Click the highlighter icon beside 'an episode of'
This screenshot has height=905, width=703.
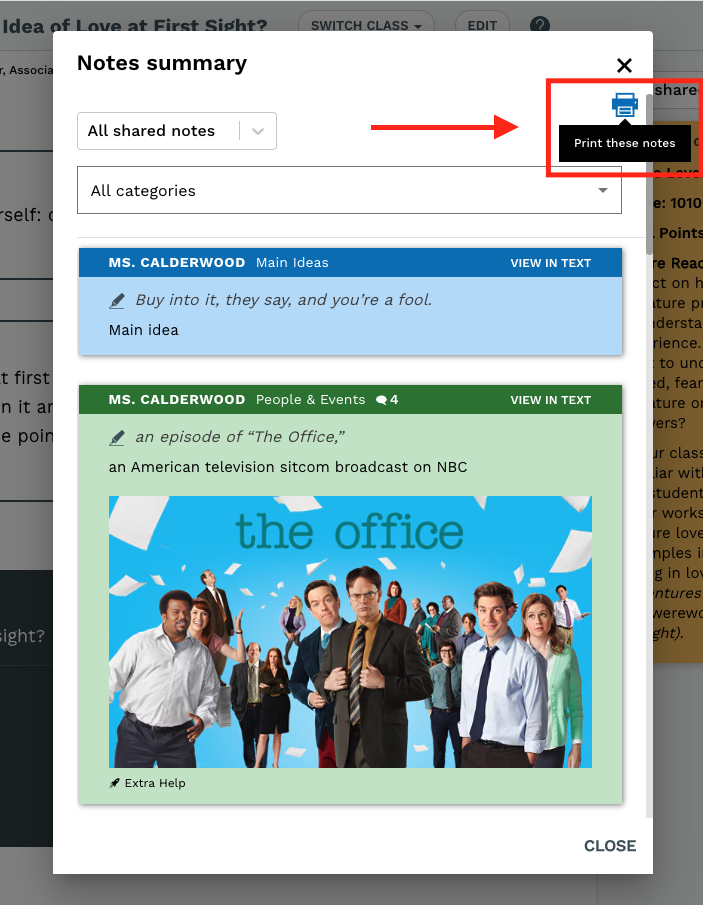point(117,438)
